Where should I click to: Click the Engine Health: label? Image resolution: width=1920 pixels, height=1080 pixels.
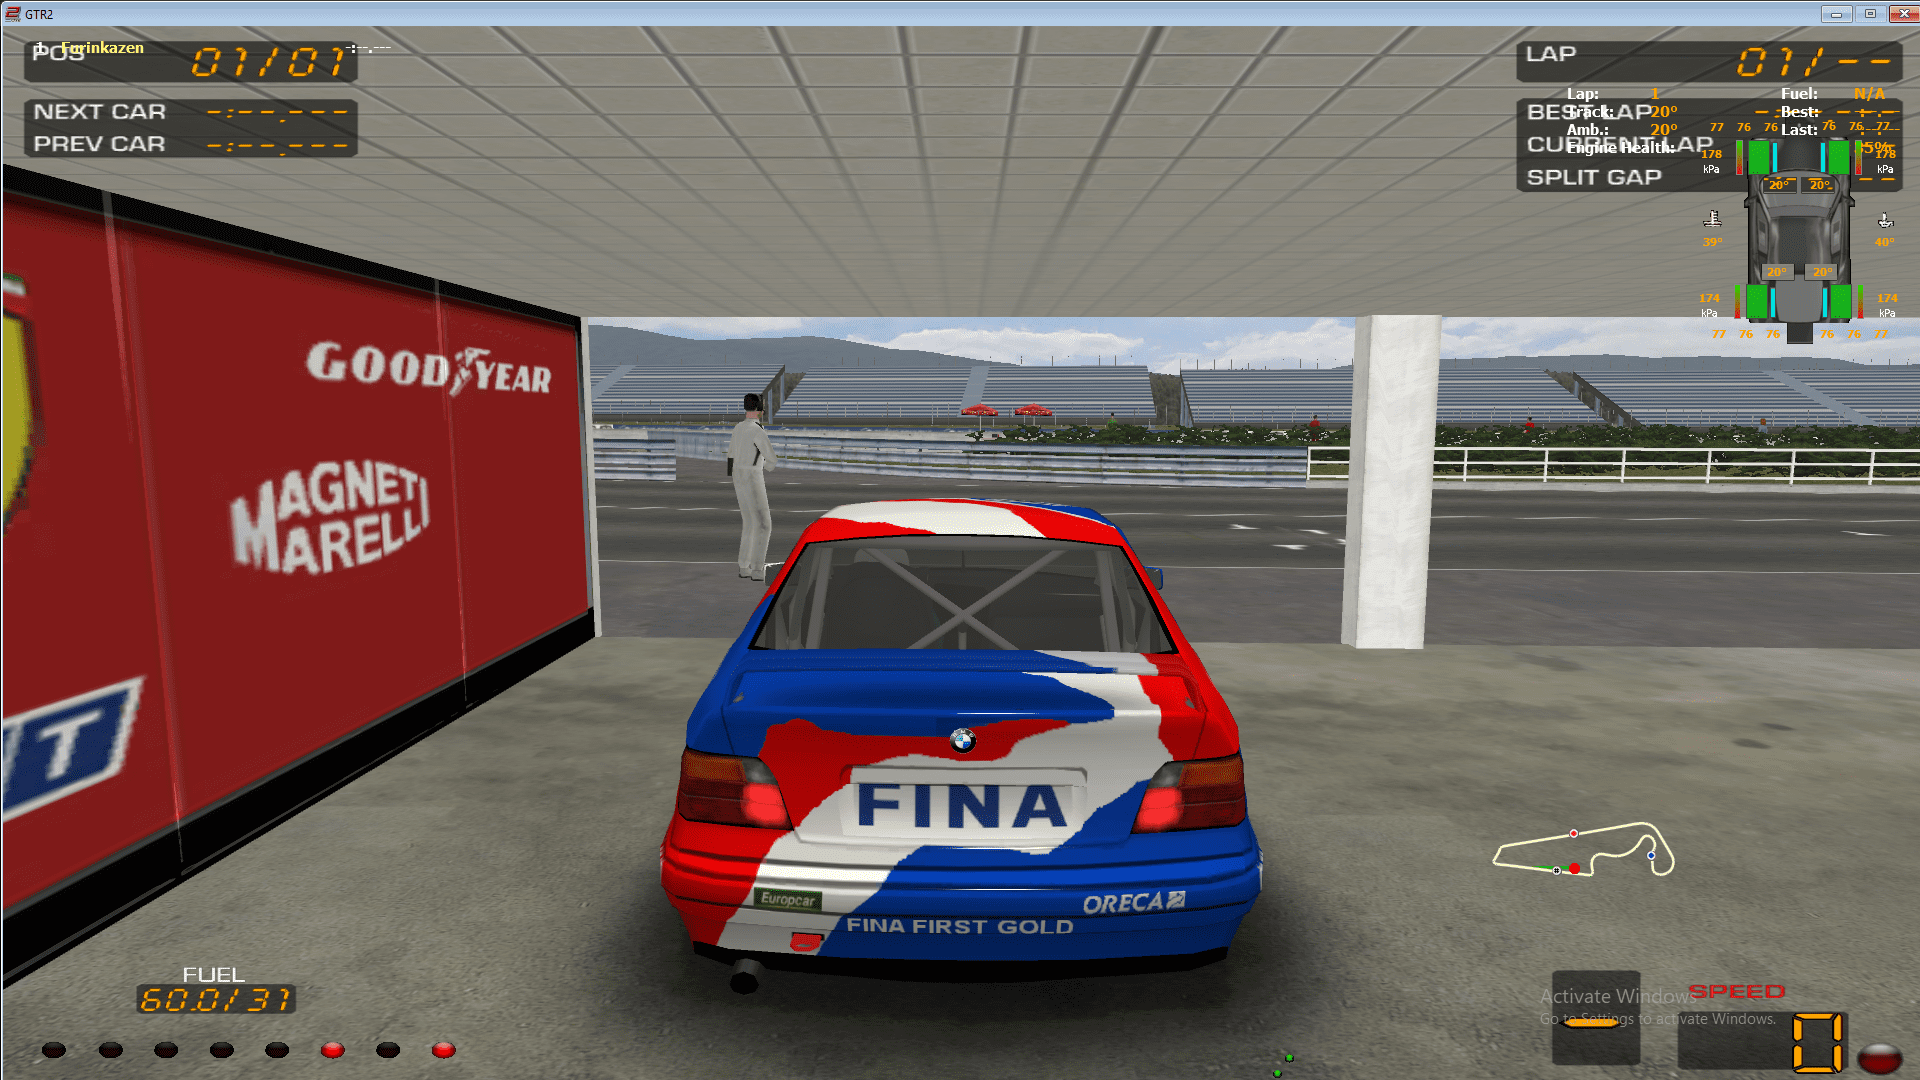coord(1621,148)
